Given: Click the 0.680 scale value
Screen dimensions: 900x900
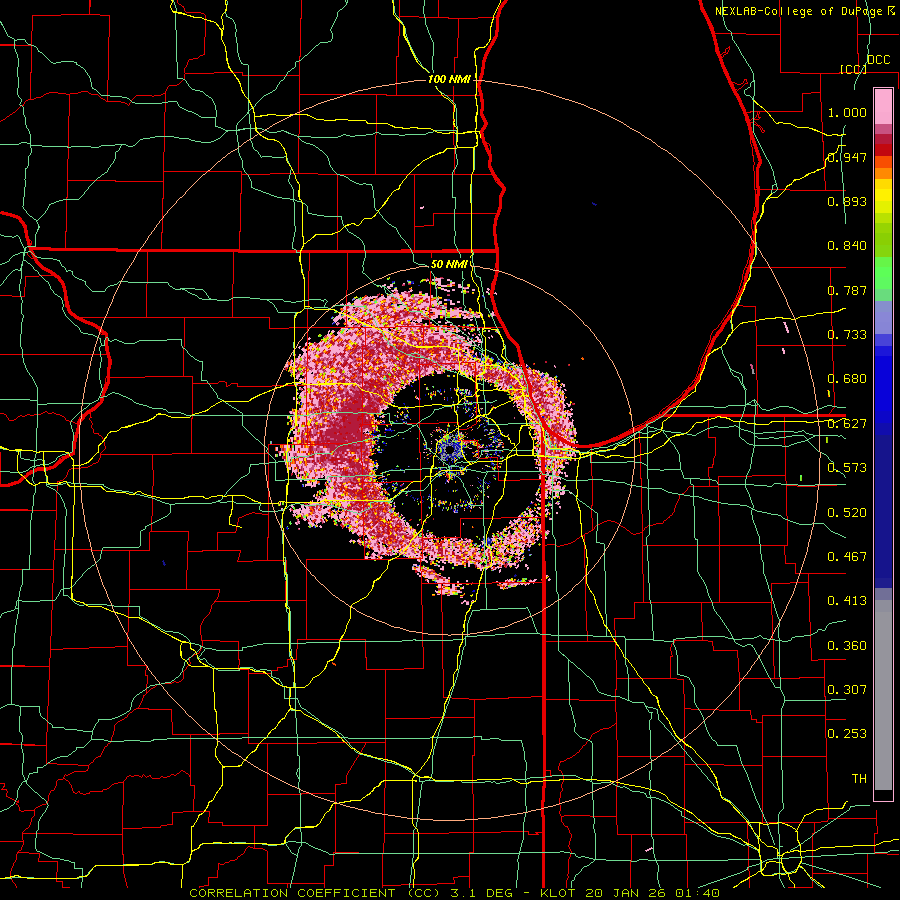Looking at the screenshot, I should pos(847,379).
